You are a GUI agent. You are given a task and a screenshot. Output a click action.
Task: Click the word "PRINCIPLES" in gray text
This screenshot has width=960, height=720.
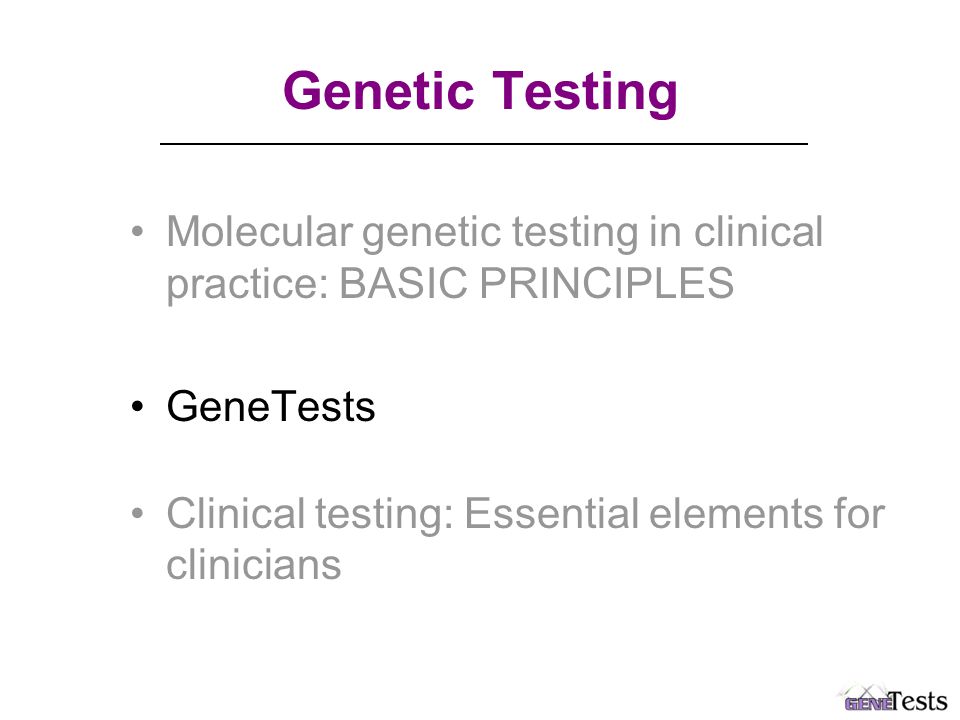(x=606, y=283)
